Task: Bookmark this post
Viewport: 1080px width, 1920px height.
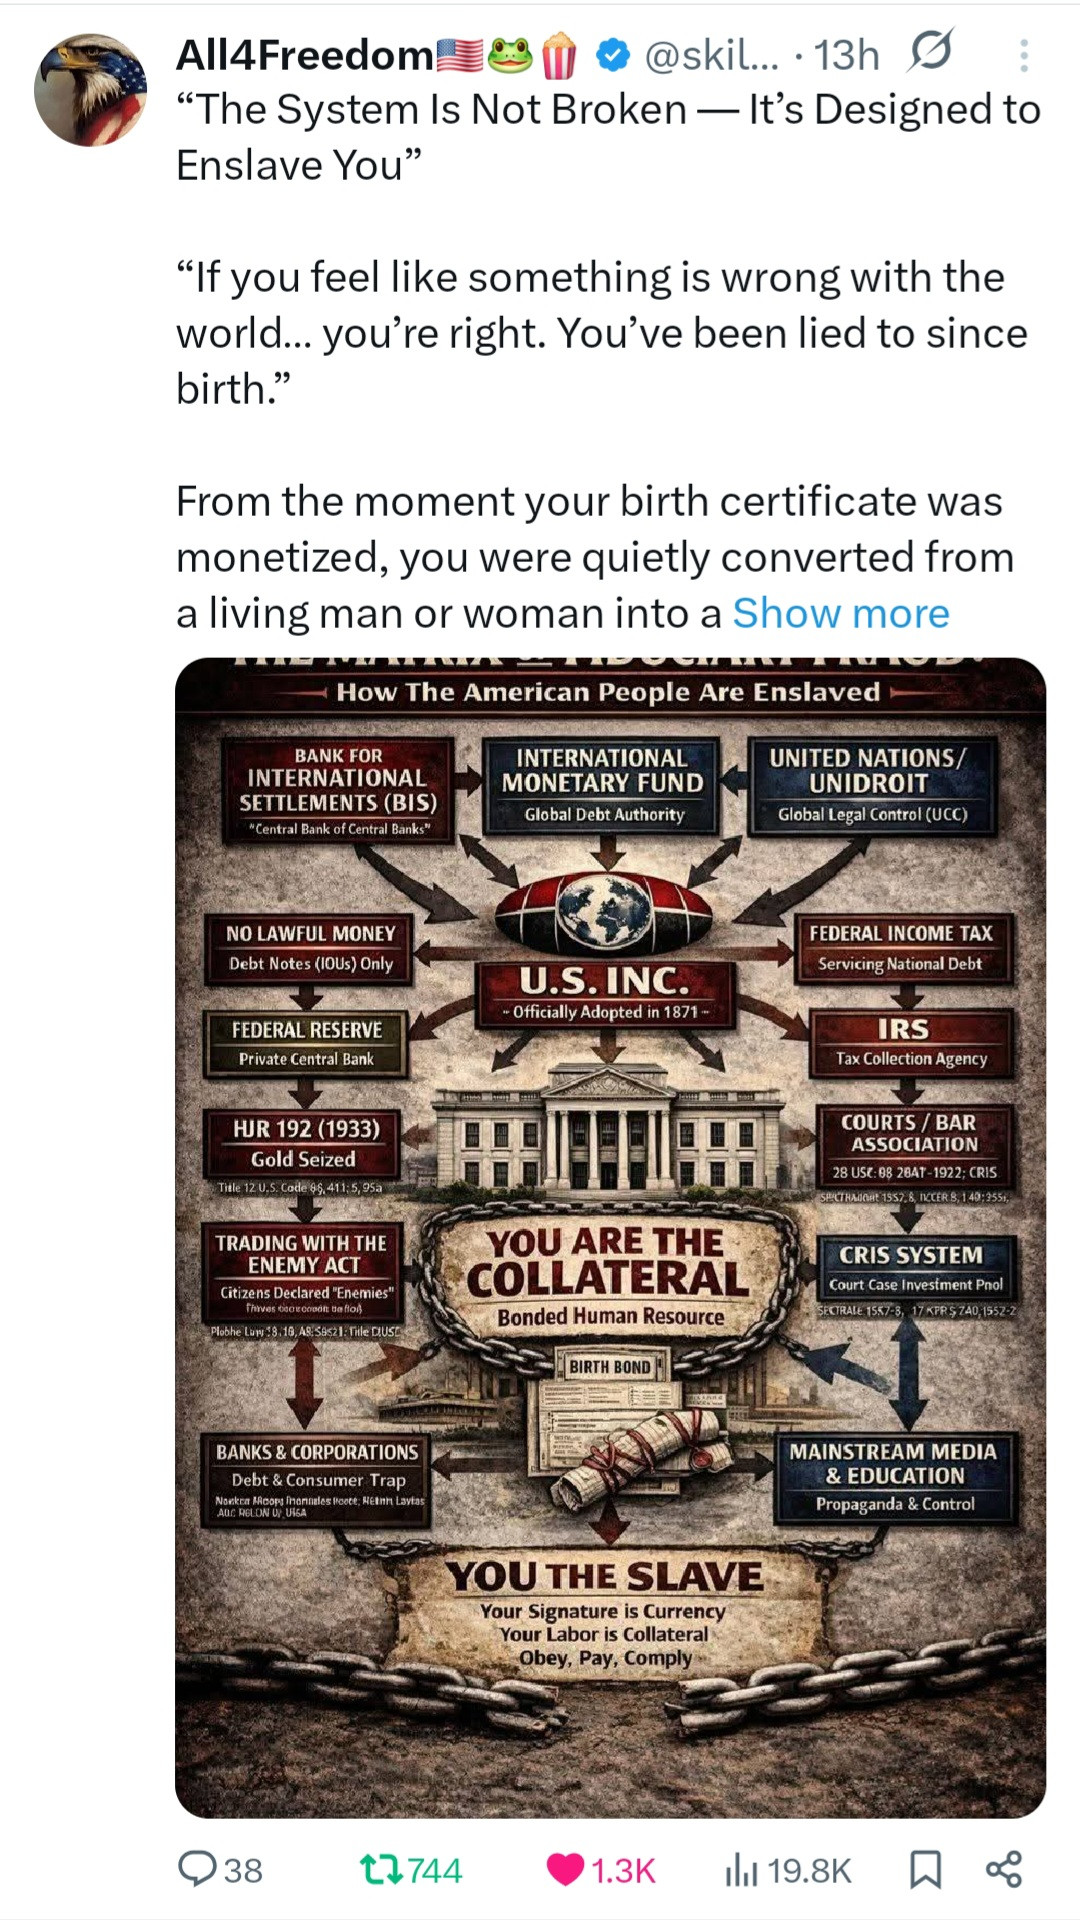Action: pos(925,1869)
